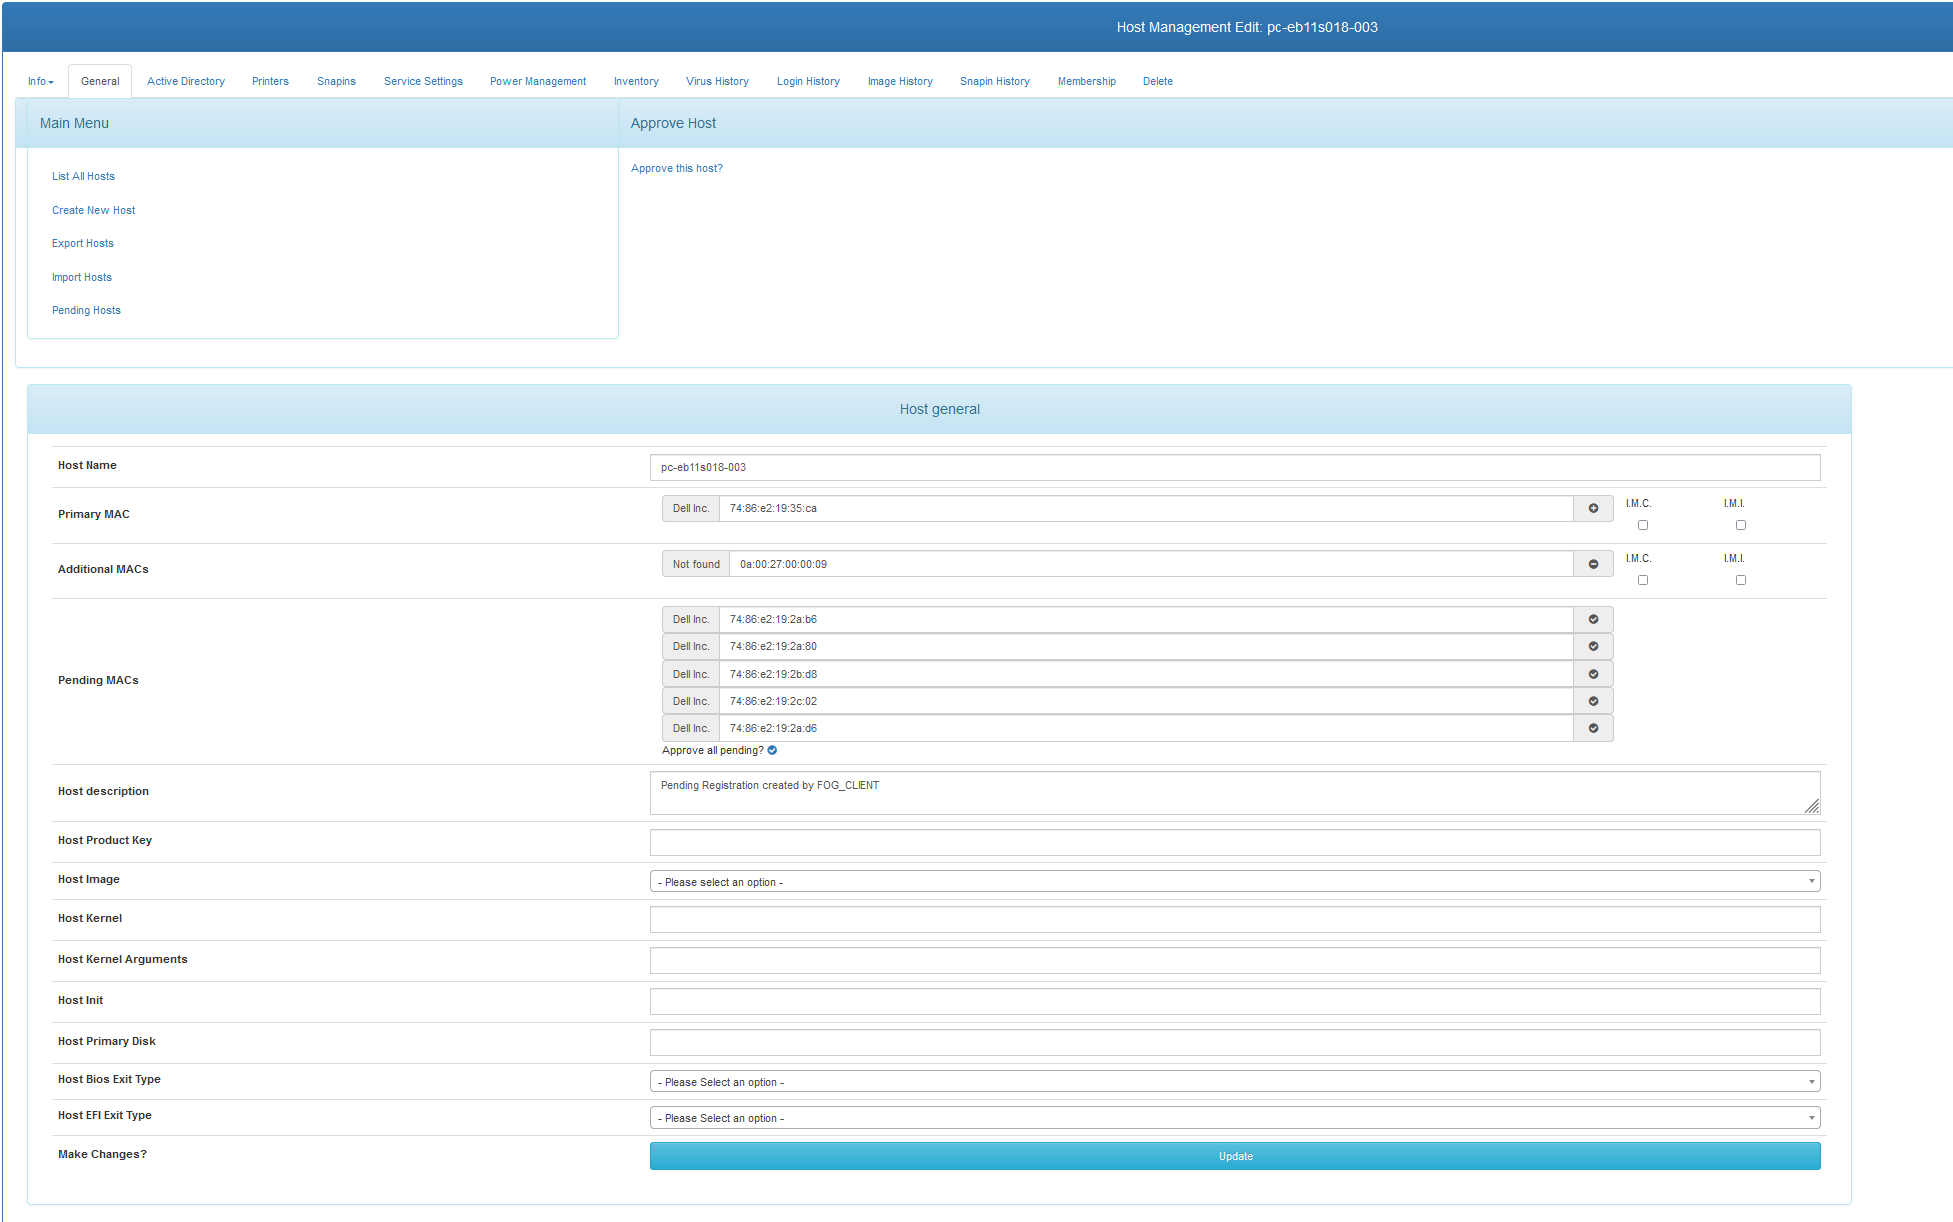Switch to the General tab
Screen dimensions: 1953x1222
pos(100,82)
